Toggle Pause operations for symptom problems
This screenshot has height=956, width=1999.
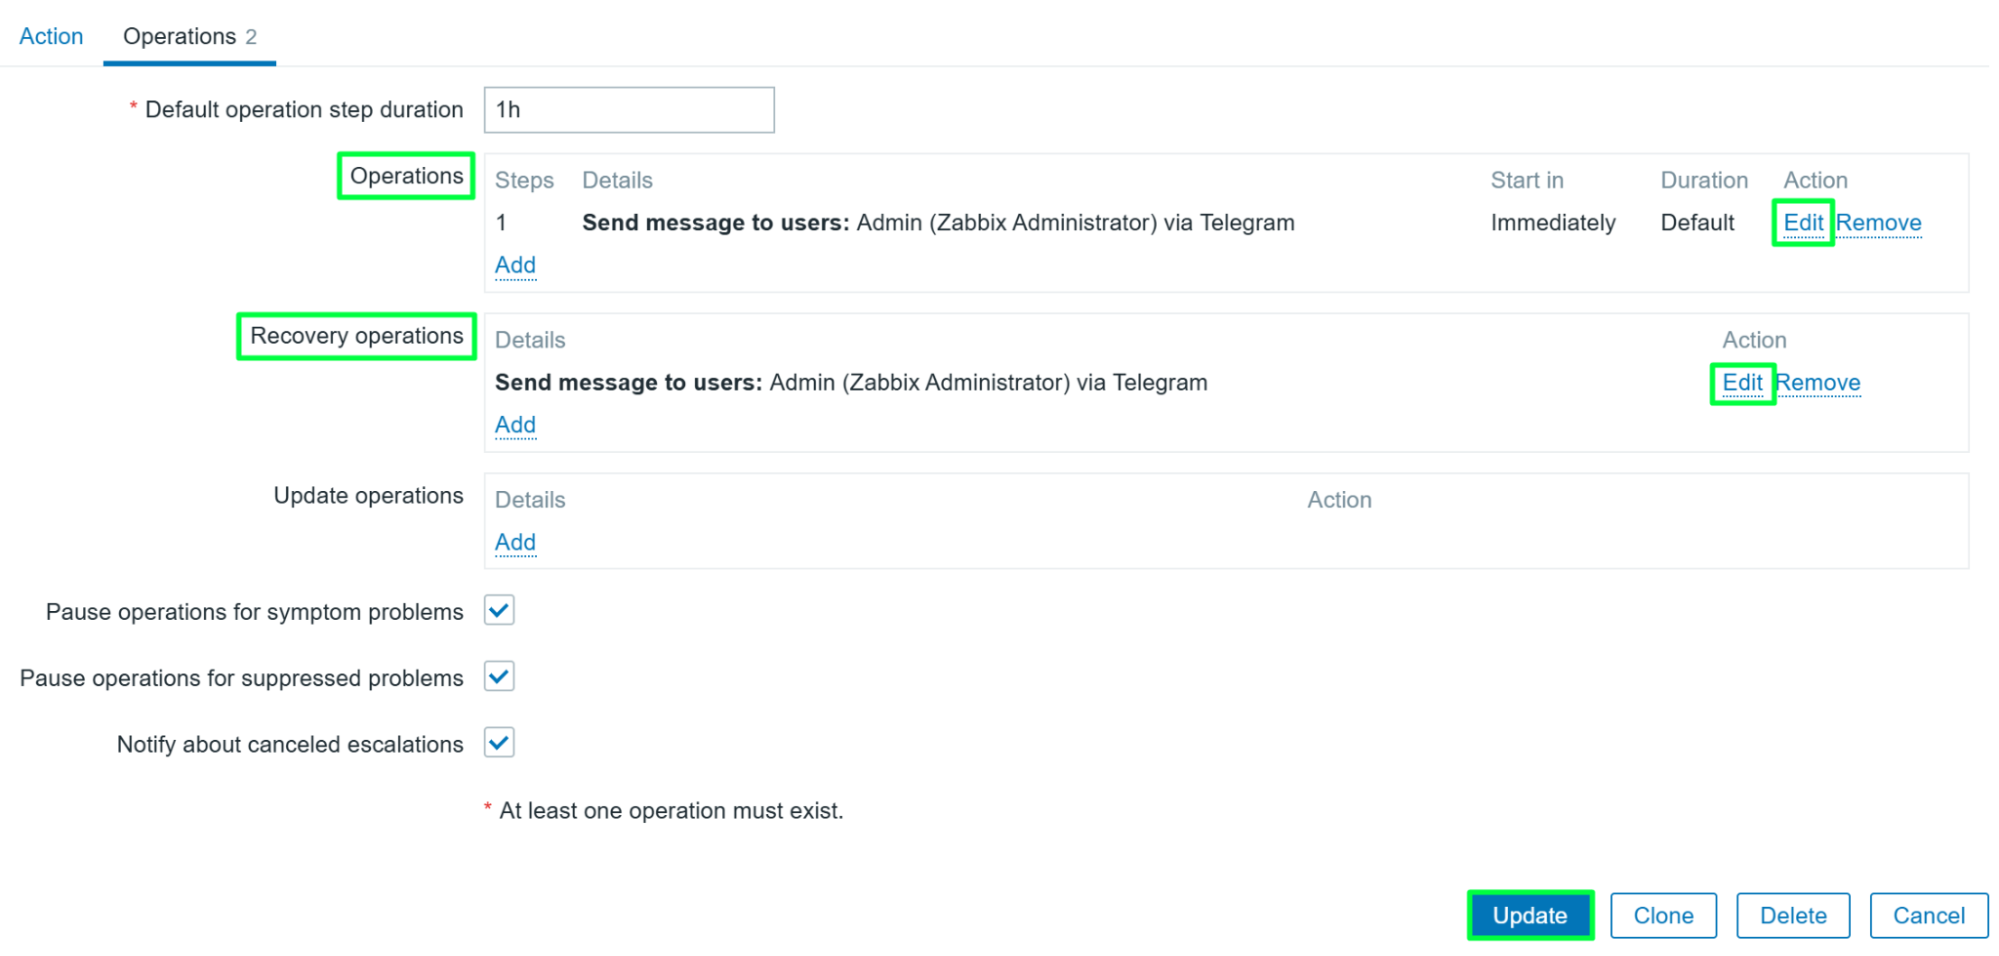point(499,610)
